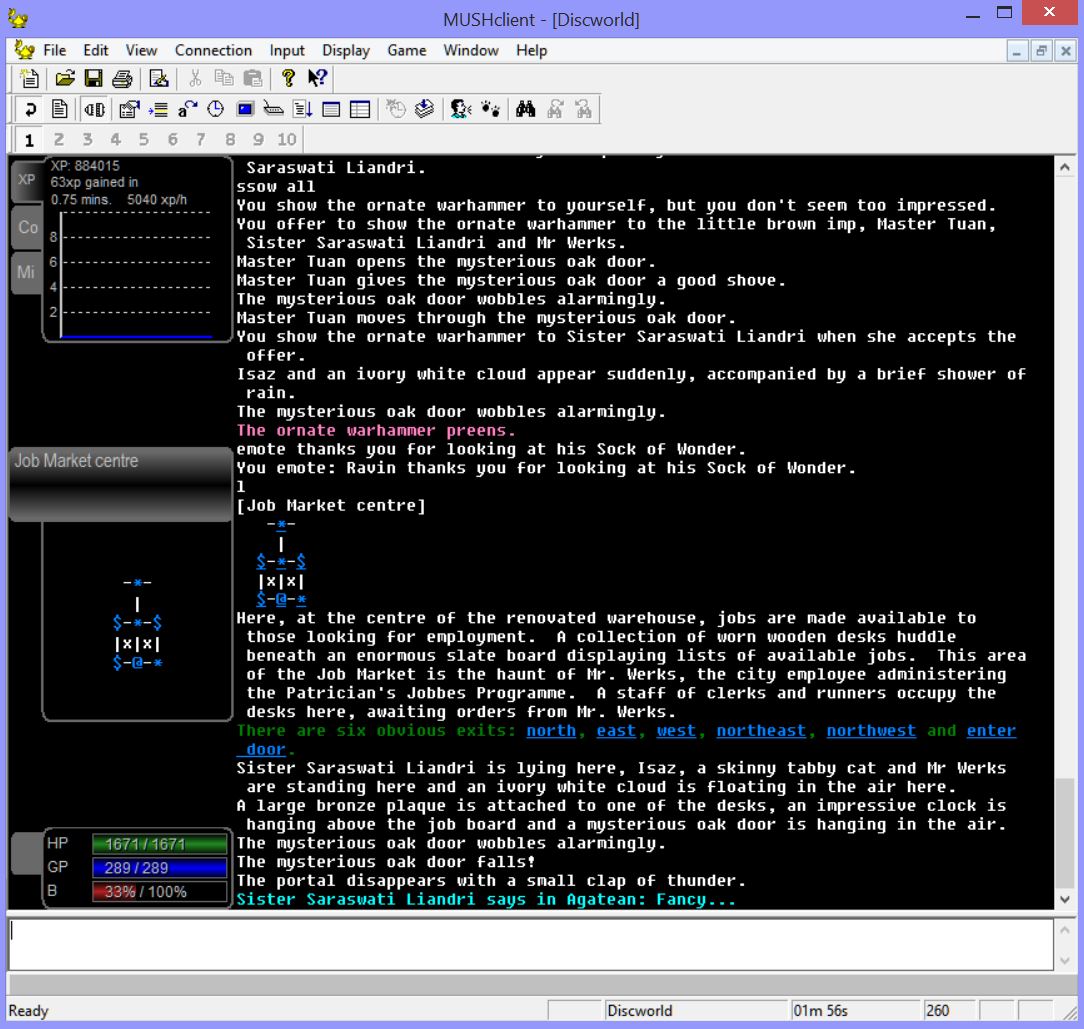
Task: Focus the command input box
Action: [530, 945]
